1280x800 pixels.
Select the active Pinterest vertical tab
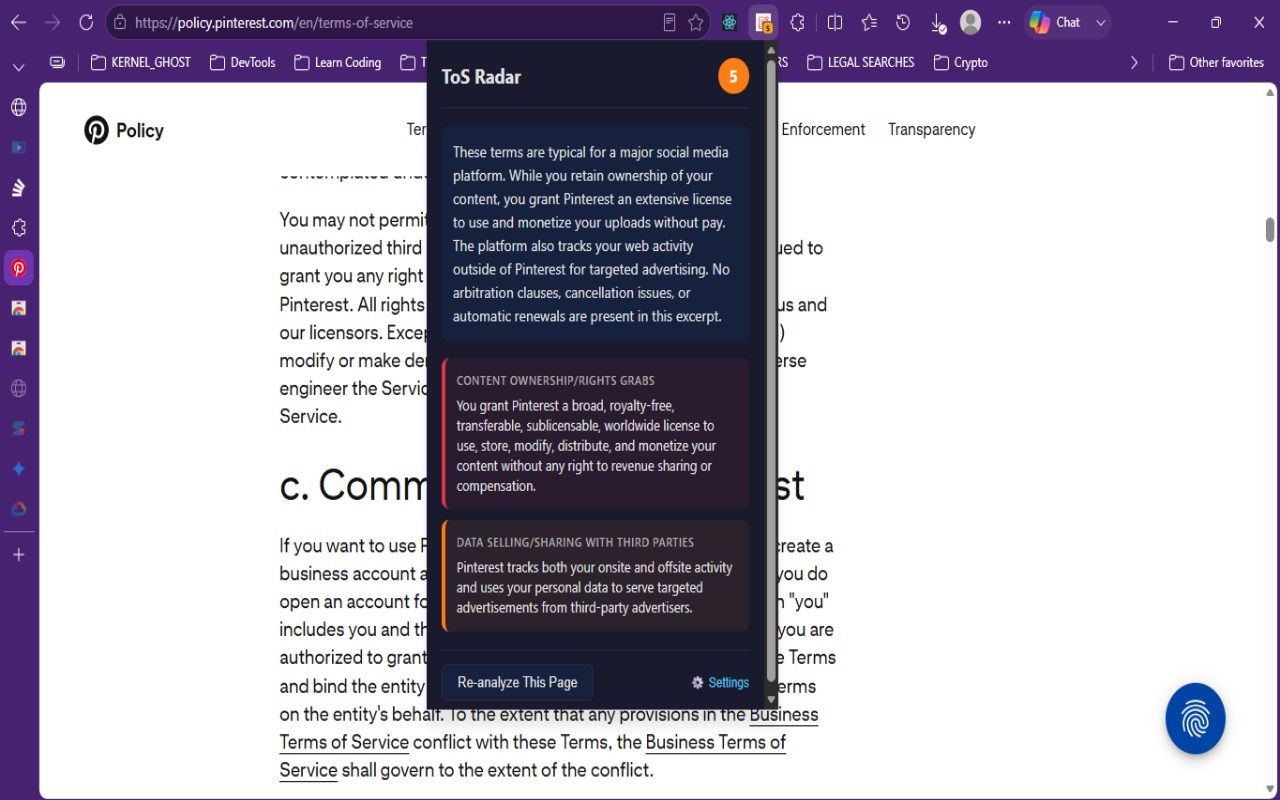(x=18, y=268)
